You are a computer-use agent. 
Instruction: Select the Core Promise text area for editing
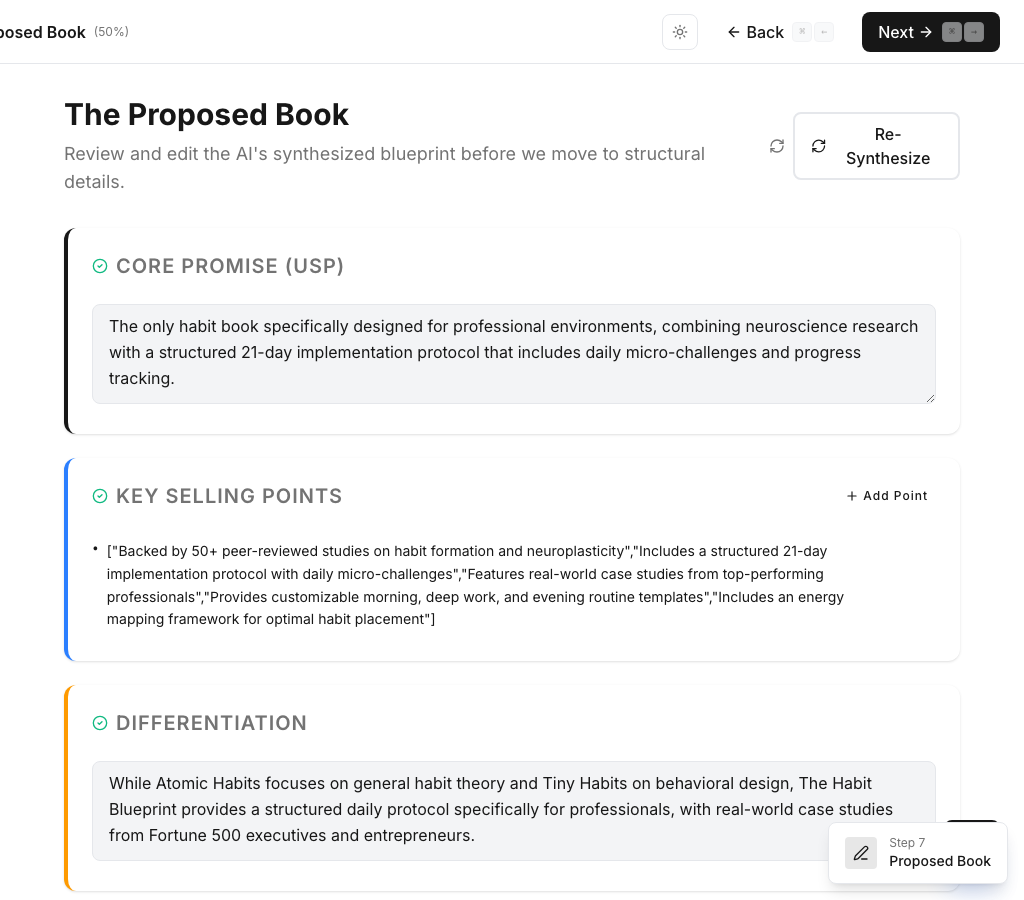point(513,353)
